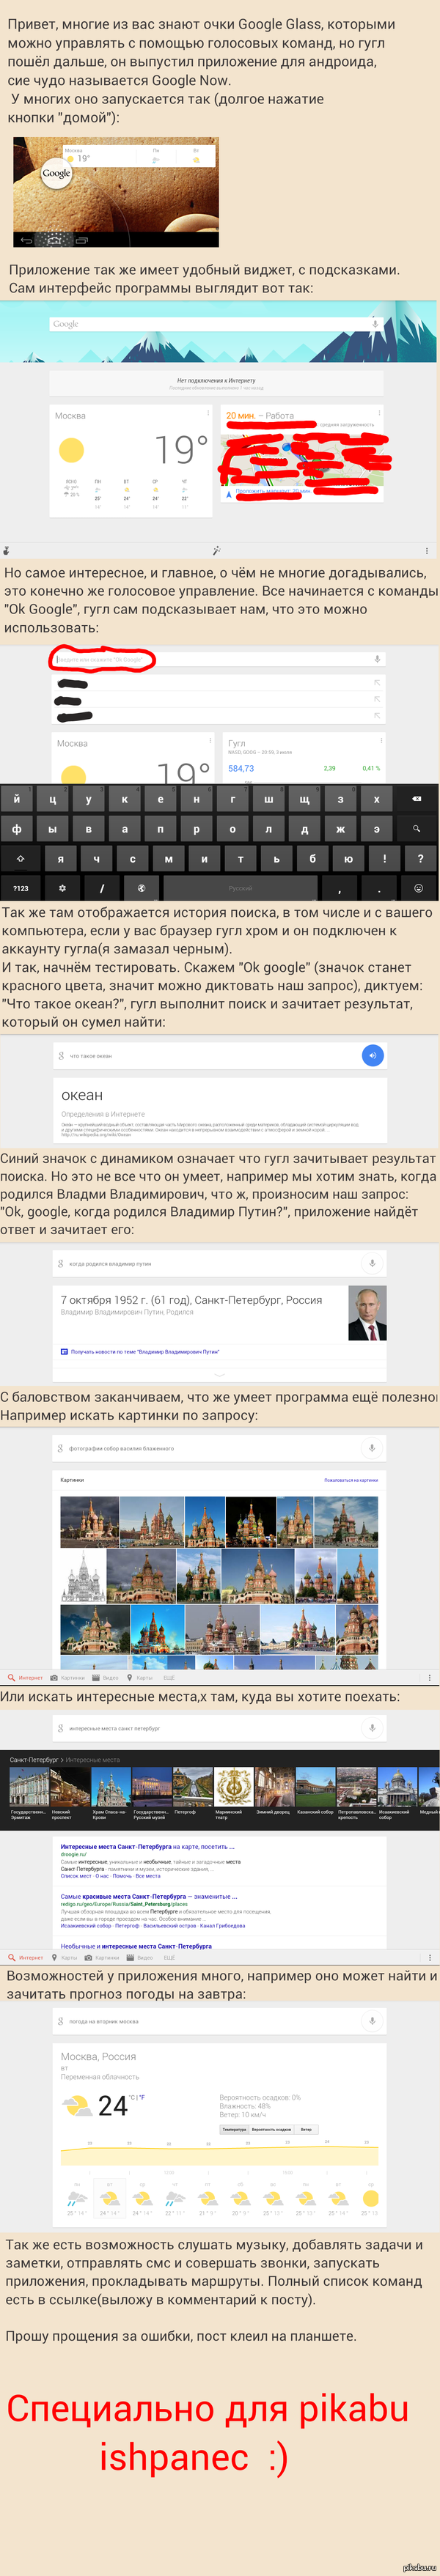This screenshot has height=2576, width=440.
Task: Open emoji with the smiley key
Action: pos(418,887)
